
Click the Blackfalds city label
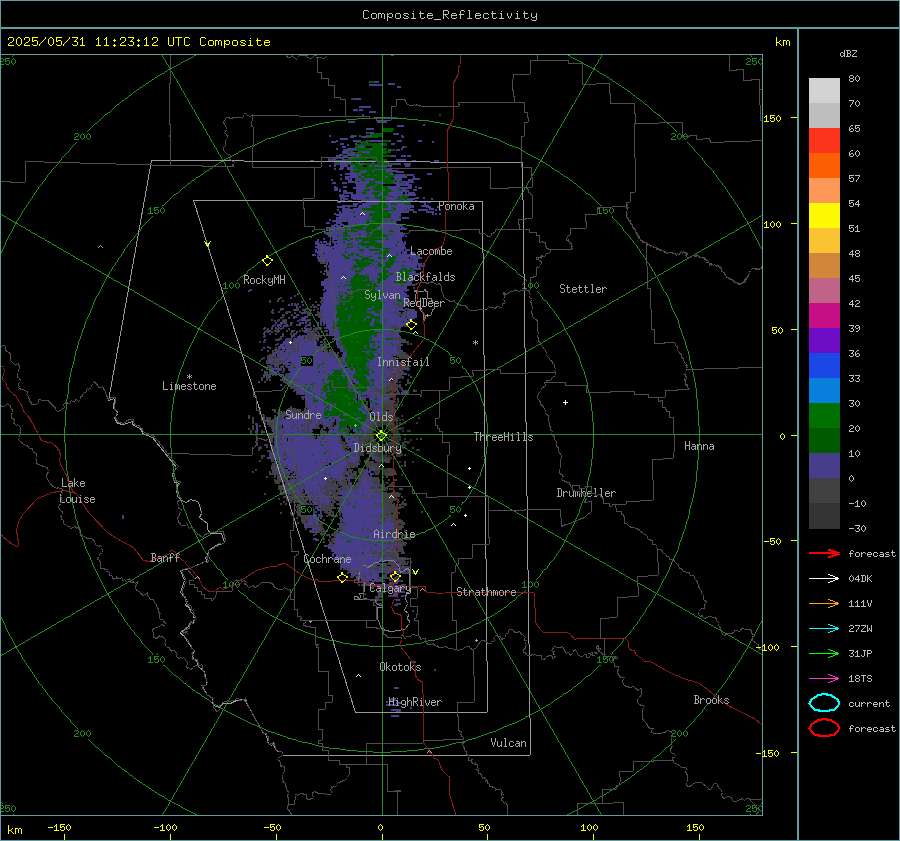point(425,277)
